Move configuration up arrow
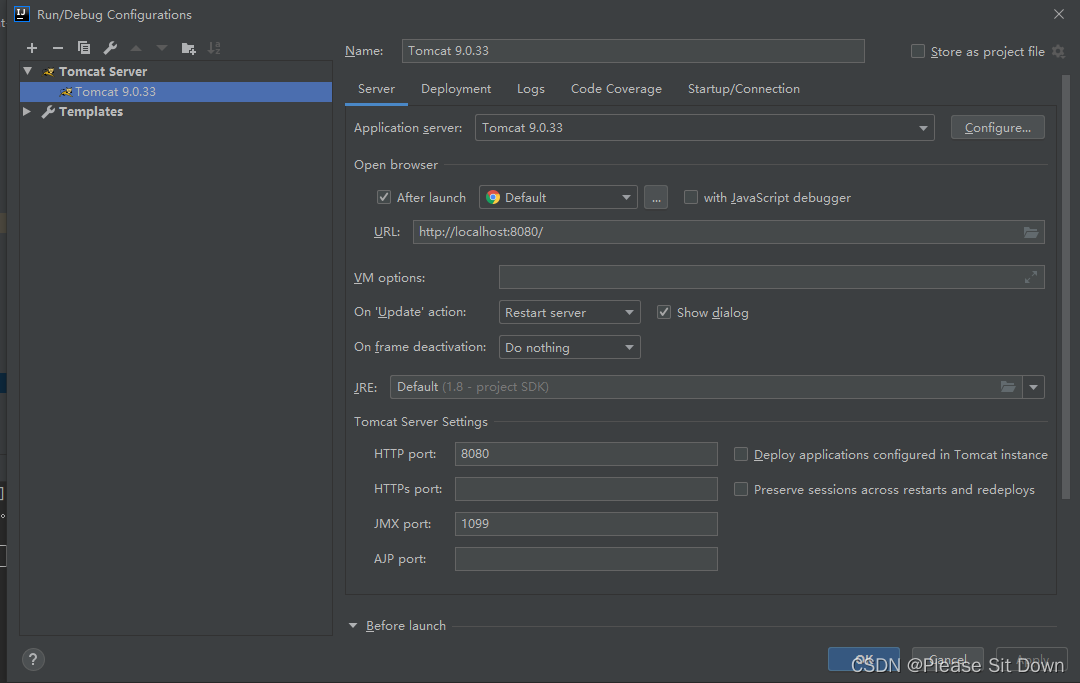This screenshot has height=683, width=1080. (x=136, y=48)
